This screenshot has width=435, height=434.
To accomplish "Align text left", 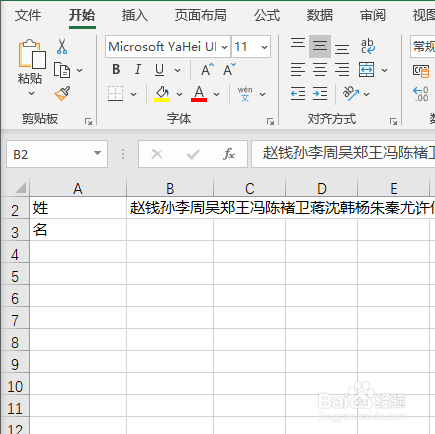I will pyautogui.click(x=298, y=70).
